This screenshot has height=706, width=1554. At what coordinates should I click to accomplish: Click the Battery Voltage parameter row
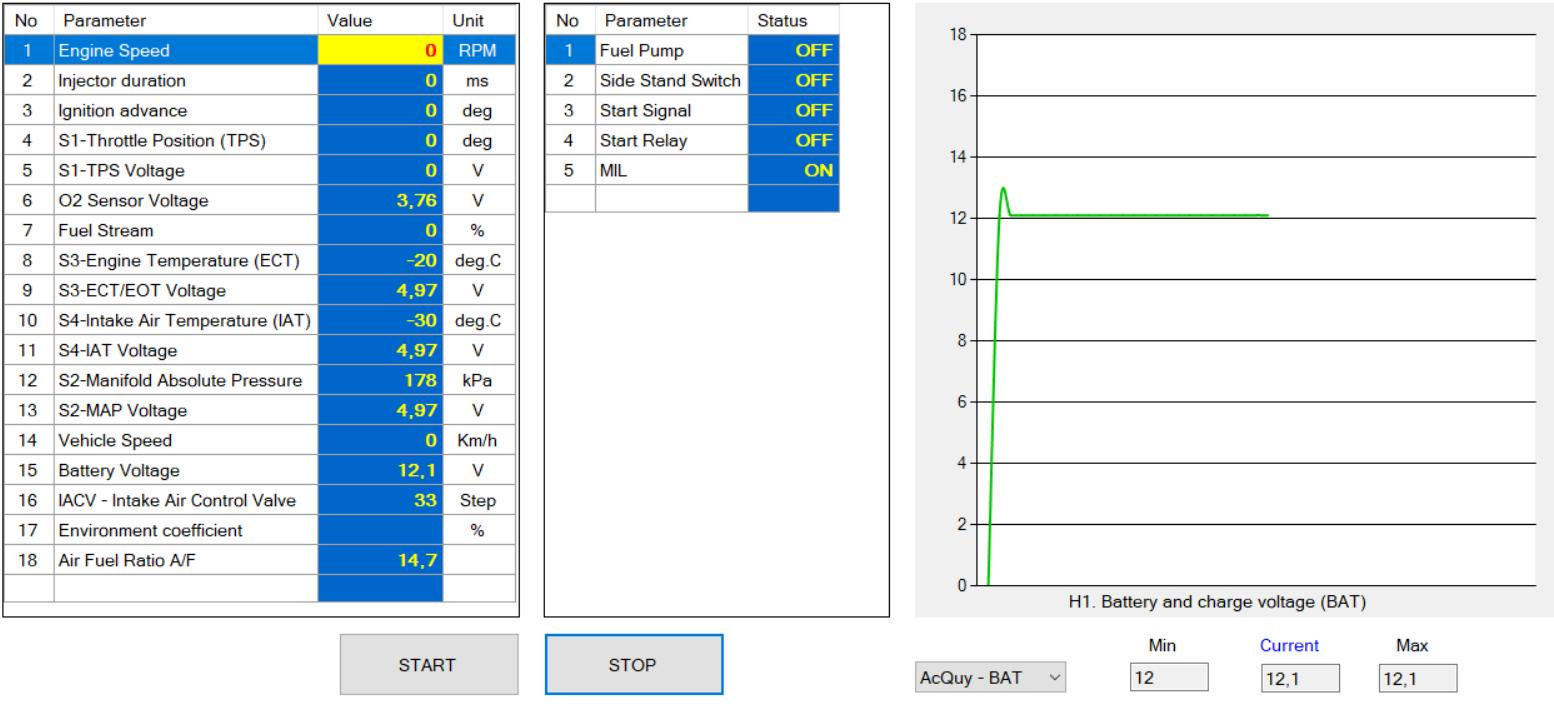185,470
